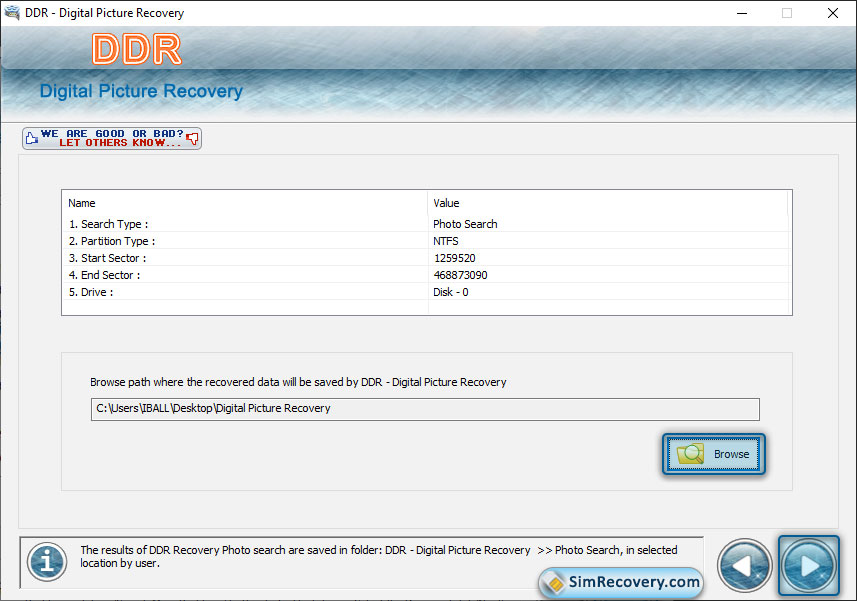Open the SimRecovery.com link

pos(621,582)
